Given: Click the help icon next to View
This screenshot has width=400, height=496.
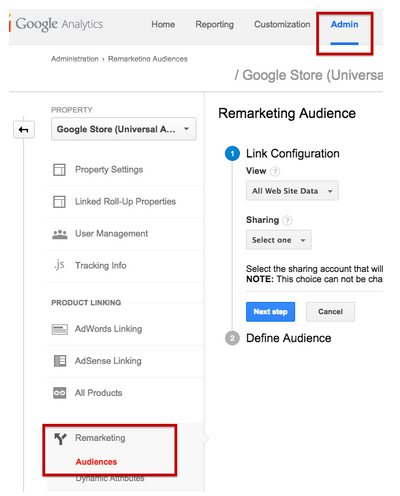Looking at the screenshot, I should pos(275,171).
